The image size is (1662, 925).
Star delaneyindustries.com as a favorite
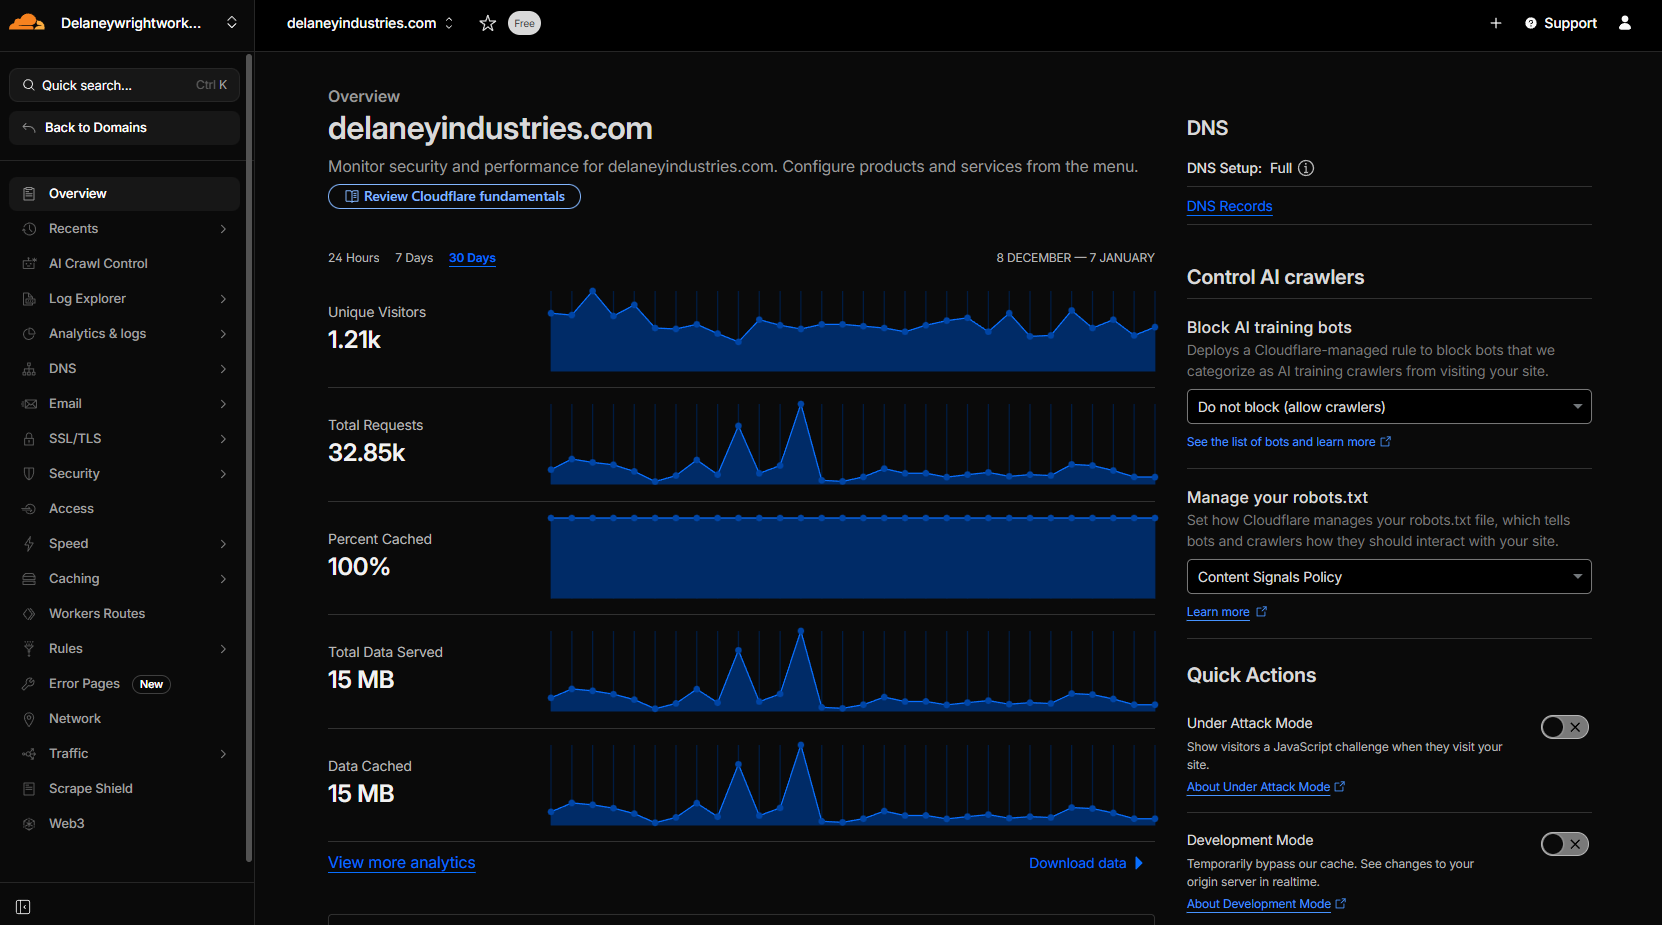click(487, 22)
